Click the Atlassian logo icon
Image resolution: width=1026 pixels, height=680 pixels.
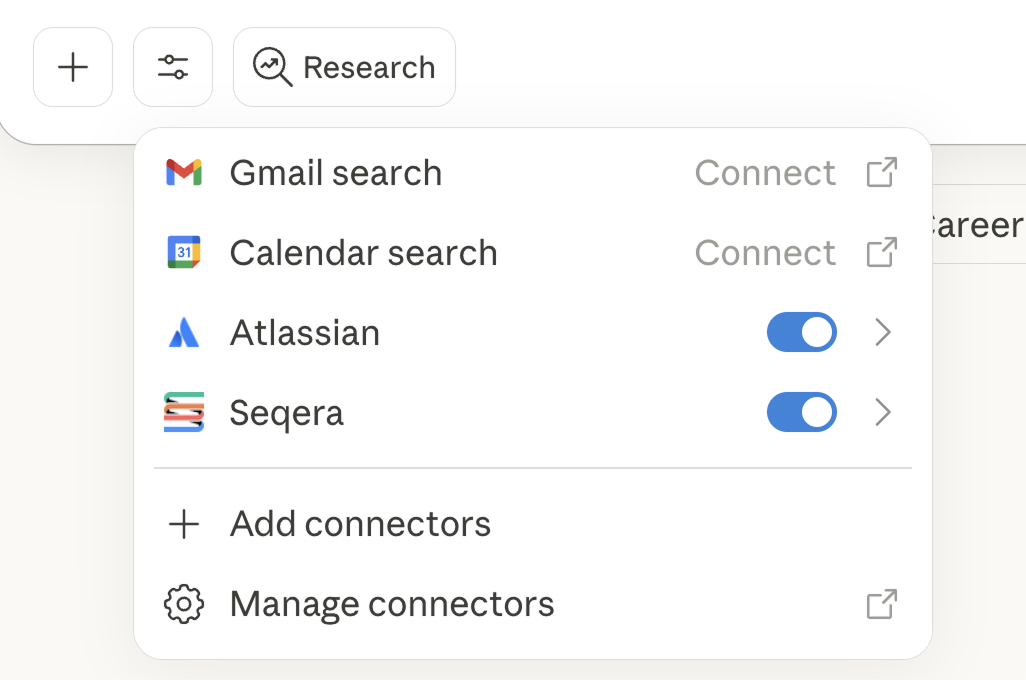click(184, 333)
